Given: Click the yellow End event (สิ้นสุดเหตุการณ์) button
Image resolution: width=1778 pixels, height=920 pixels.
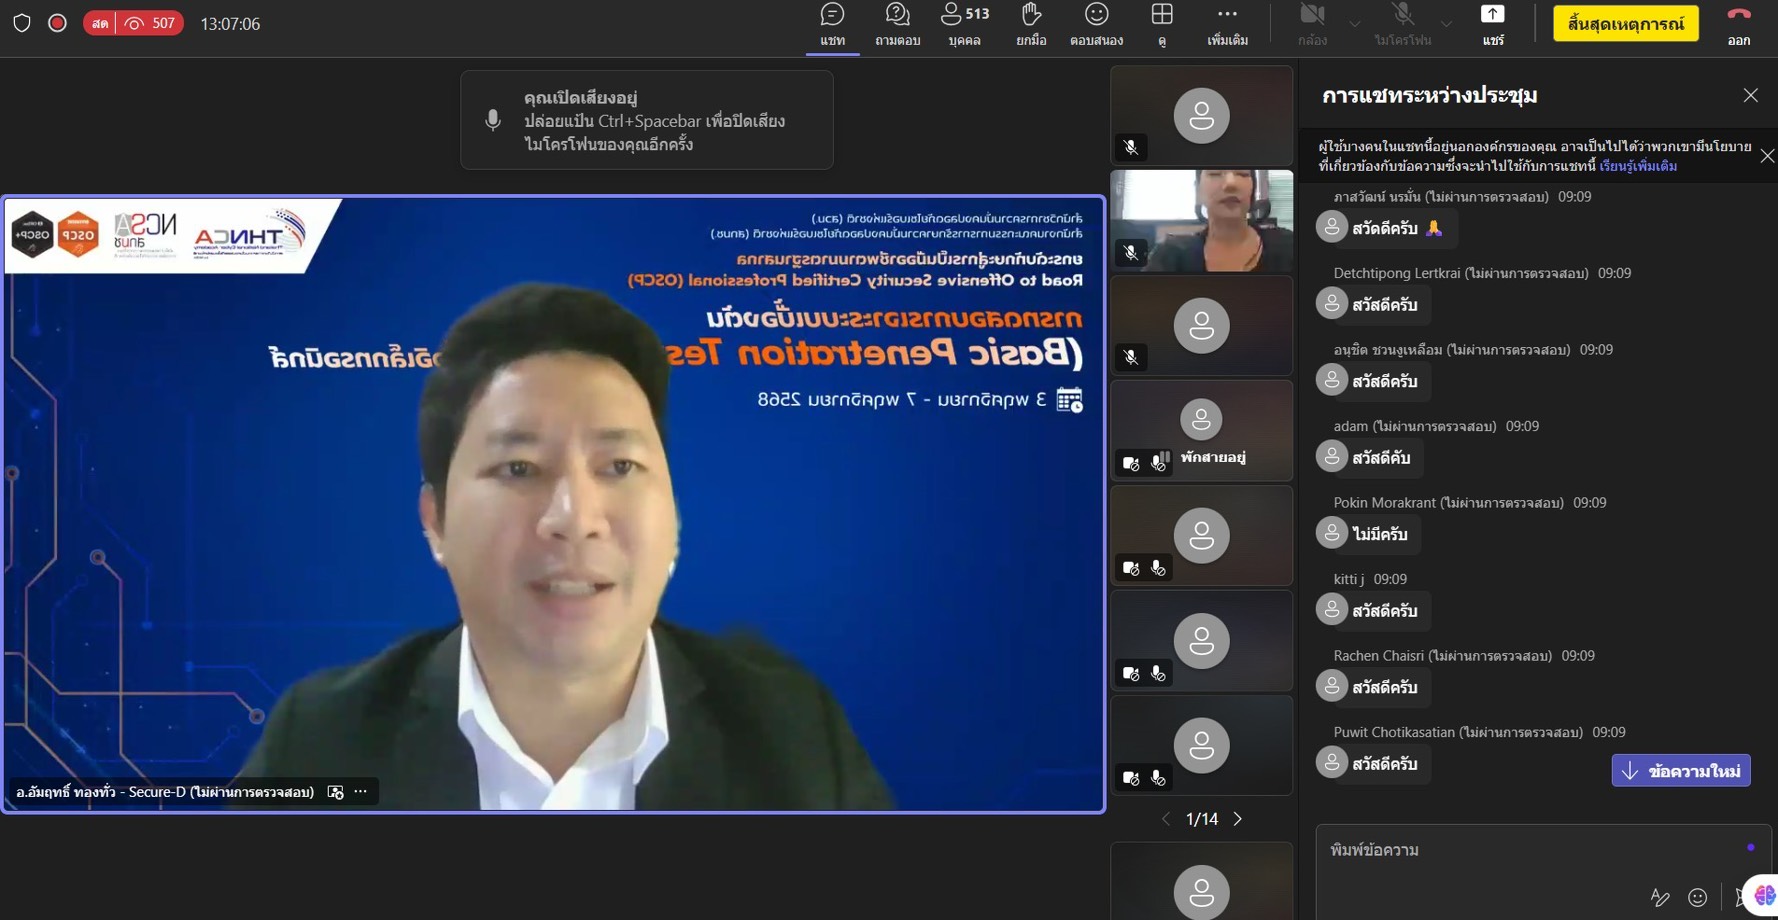Looking at the screenshot, I should click(1625, 24).
